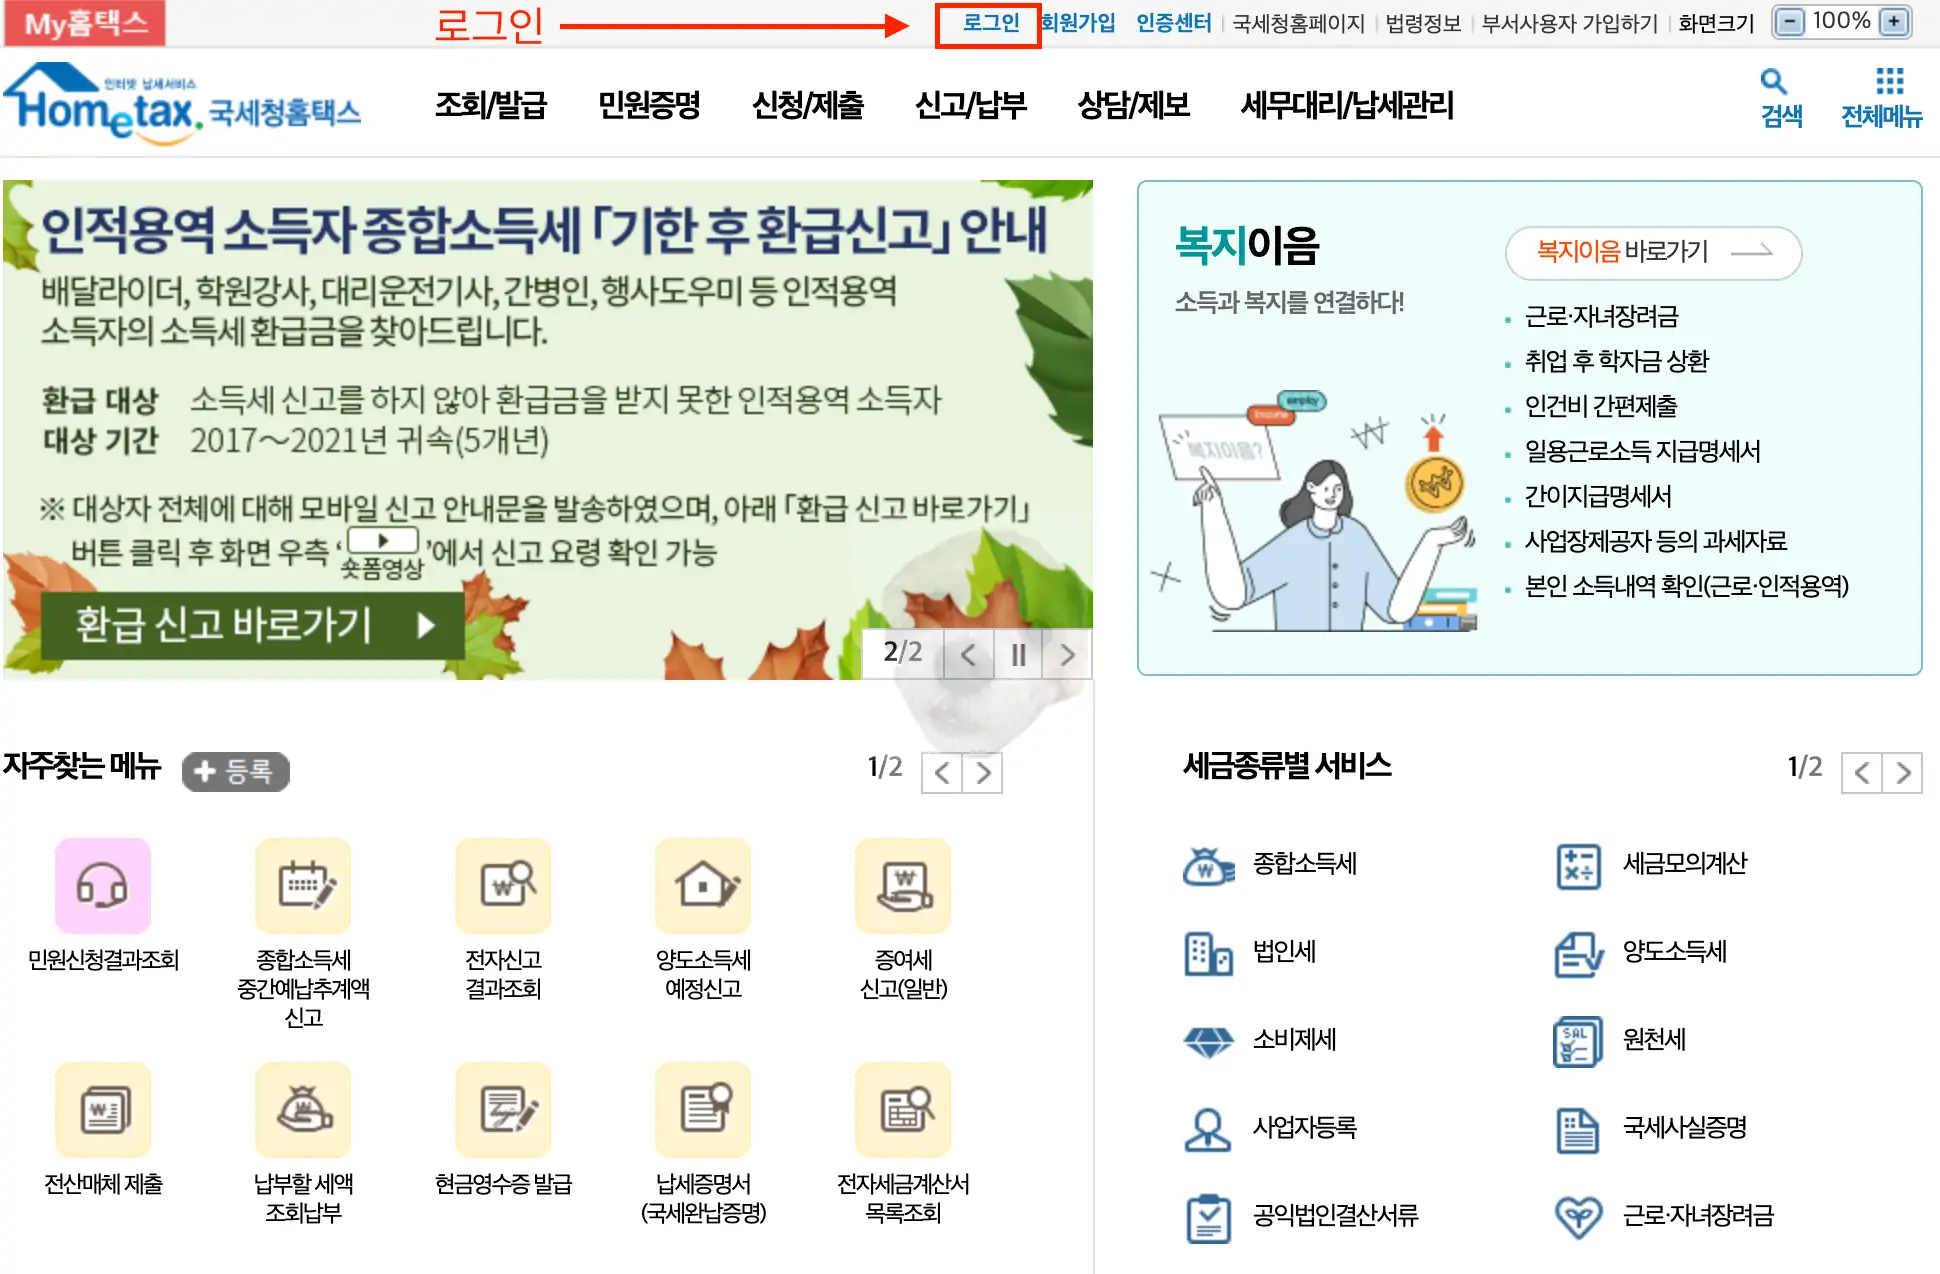
Task: Pause the main banner slideshow
Action: (x=1018, y=654)
